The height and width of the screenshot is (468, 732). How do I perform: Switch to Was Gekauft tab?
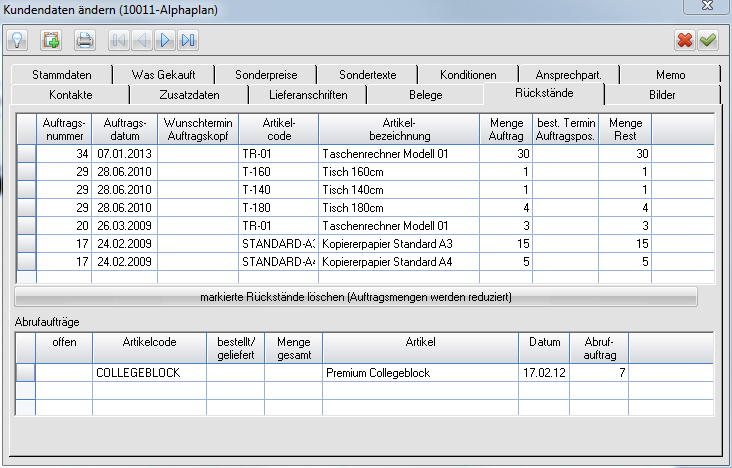pyautogui.click(x=163, y=75)
